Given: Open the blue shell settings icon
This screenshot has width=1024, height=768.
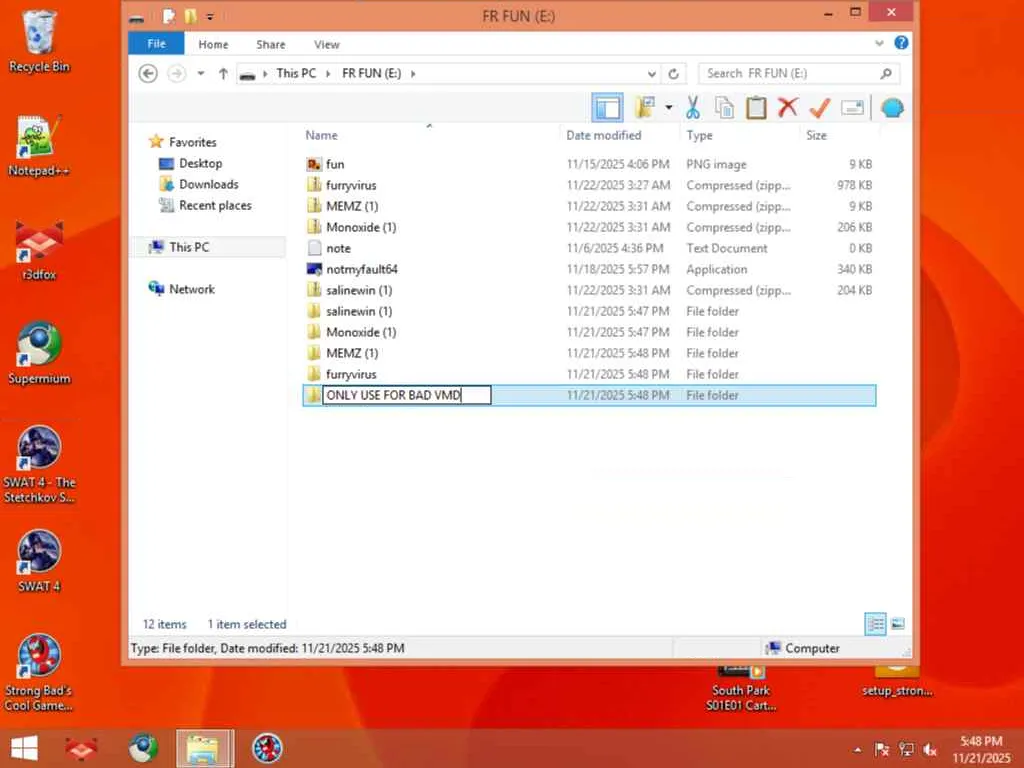Looking at the screenshot, I should [892, 108].
